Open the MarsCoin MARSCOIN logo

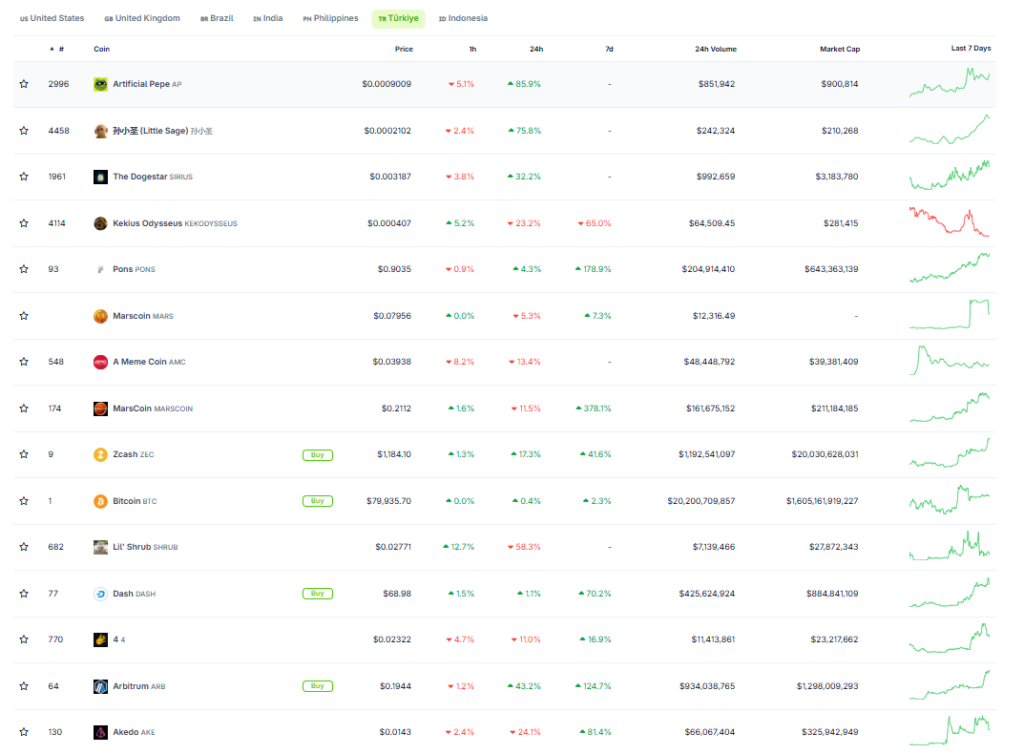(101, 409)
